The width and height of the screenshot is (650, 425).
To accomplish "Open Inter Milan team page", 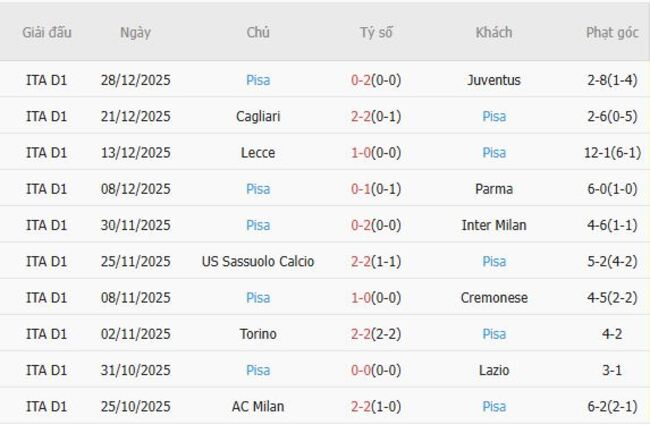I will click(494, 225).
